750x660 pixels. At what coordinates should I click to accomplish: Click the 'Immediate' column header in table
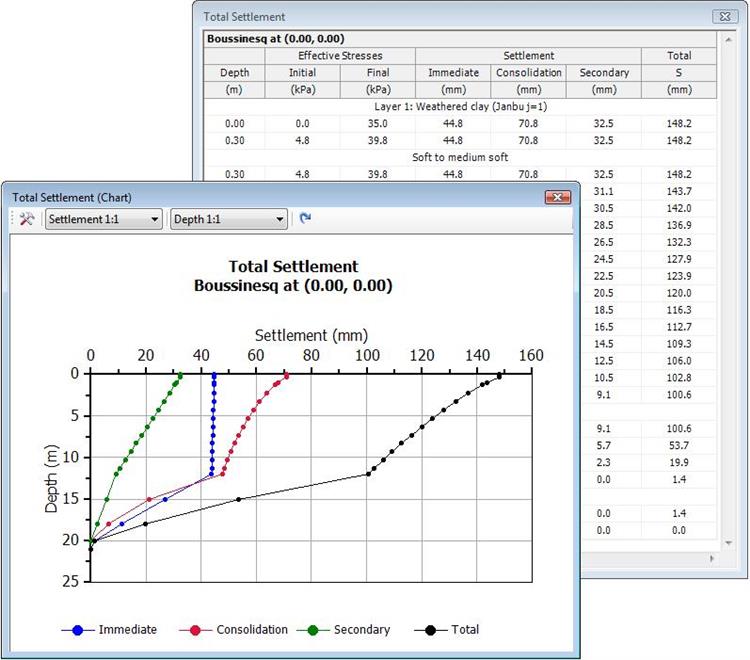453,73
